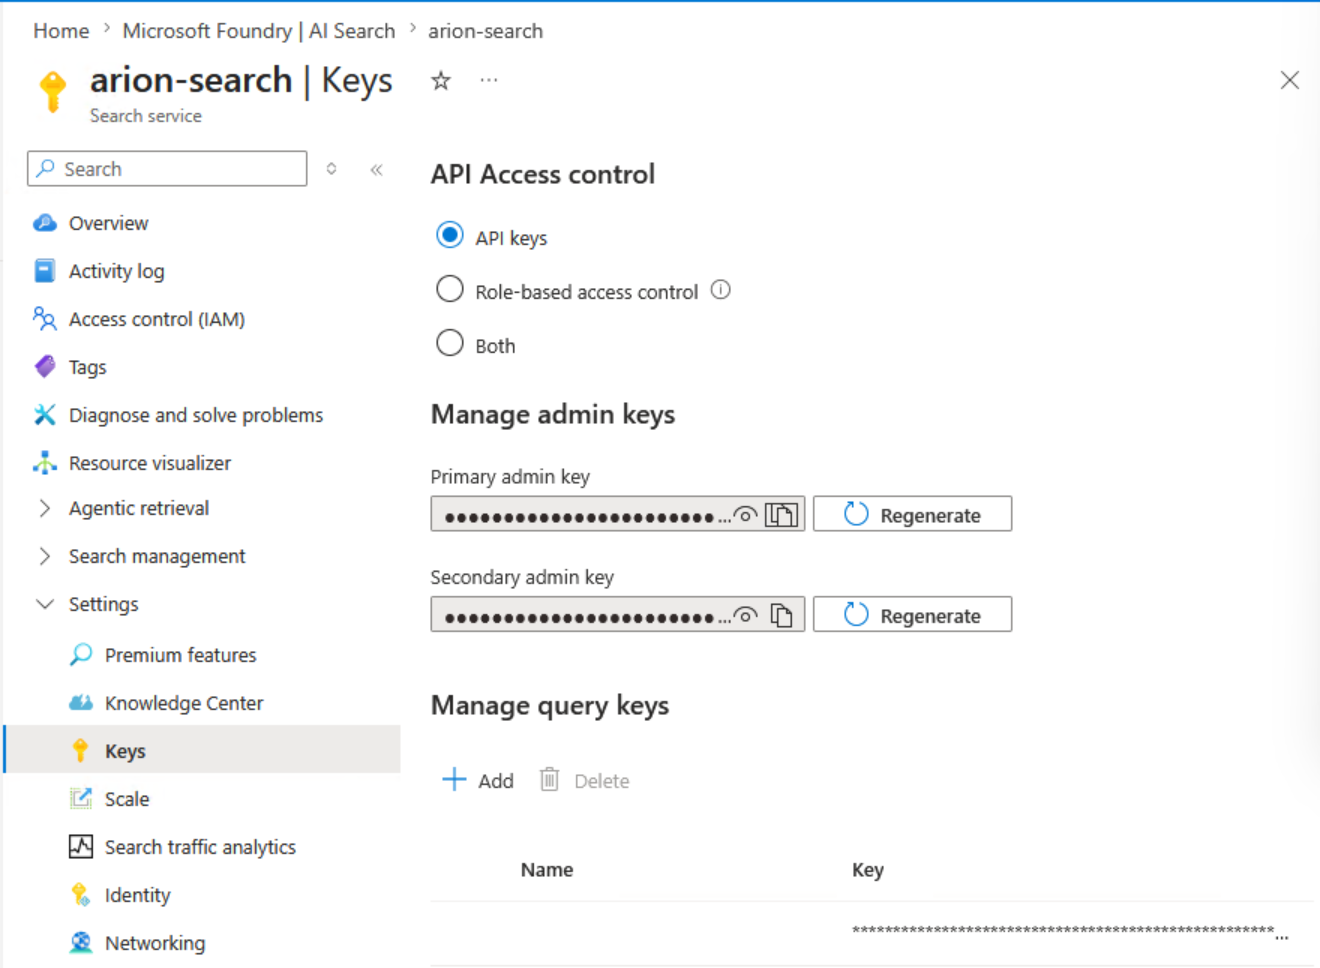Click the plus icon for Add

[454, 780]
